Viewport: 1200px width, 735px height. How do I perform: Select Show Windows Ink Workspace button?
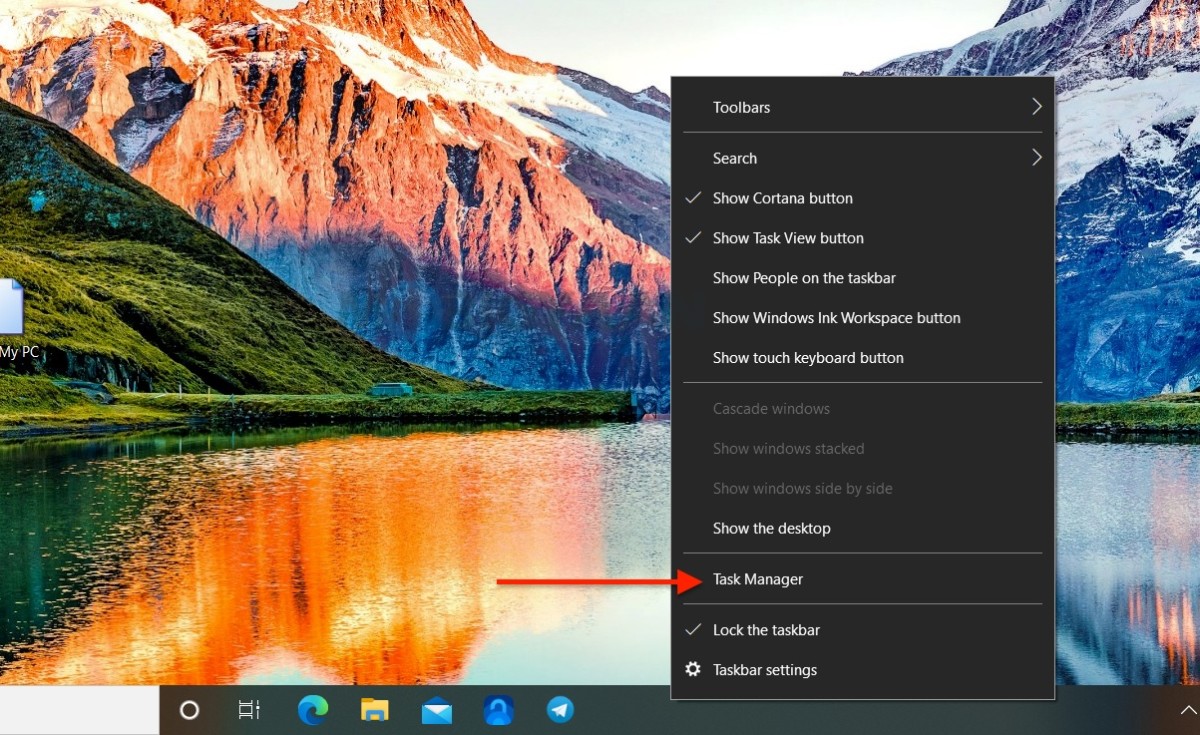pyautogui.click(x=836, y=318)
